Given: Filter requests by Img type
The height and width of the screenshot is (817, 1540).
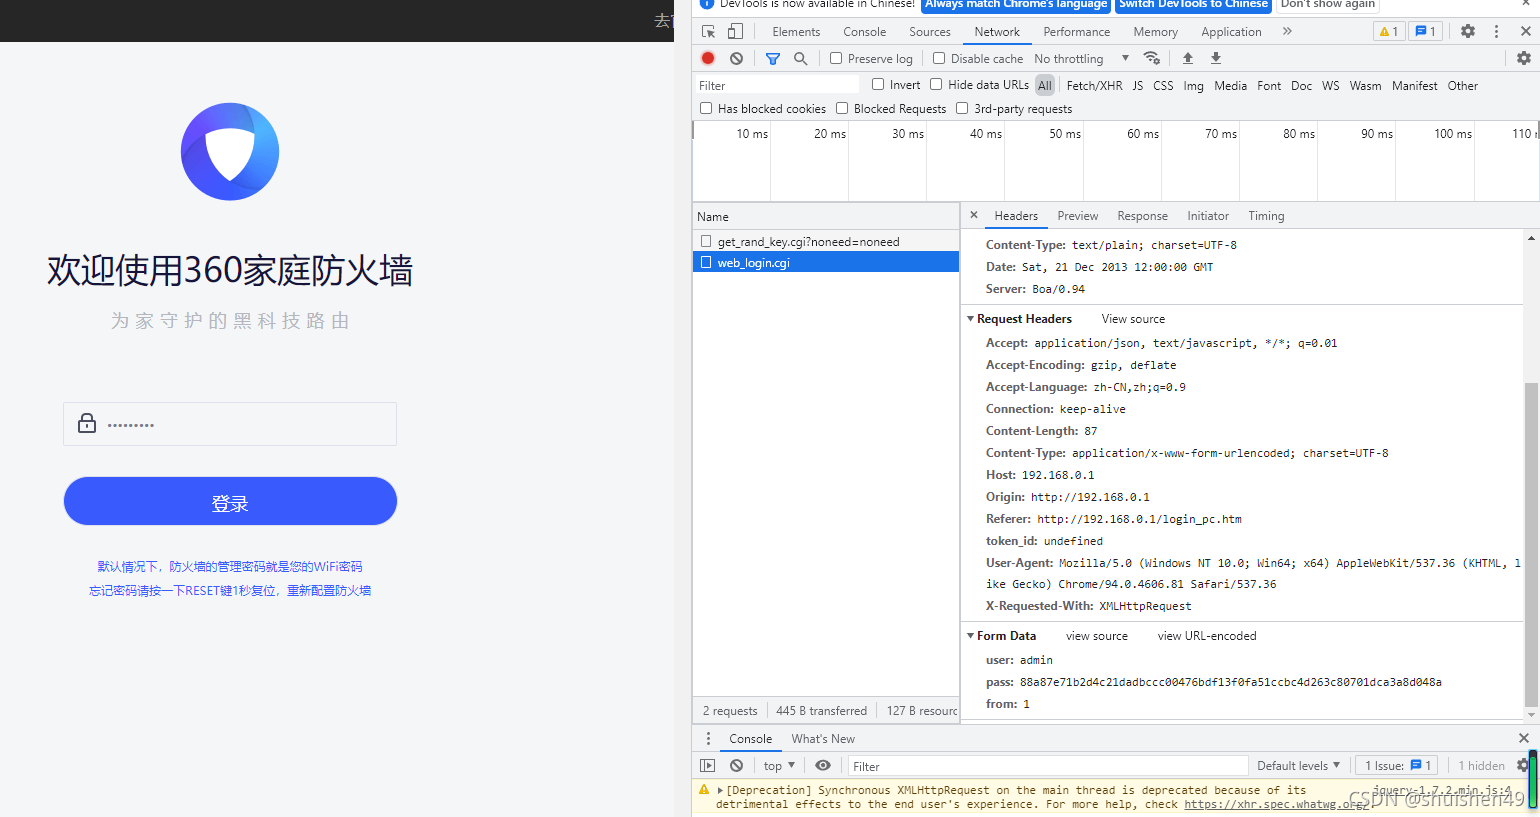Looking at the screenshot, I should [1193, 86].
